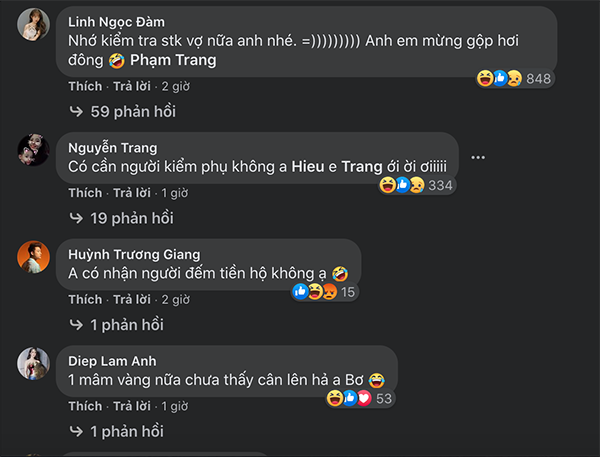The height and width of the screenshot is (457, 600).
Task: Click Trả lời under Diep Lam Anh's comment
Action: pos(132,406)
